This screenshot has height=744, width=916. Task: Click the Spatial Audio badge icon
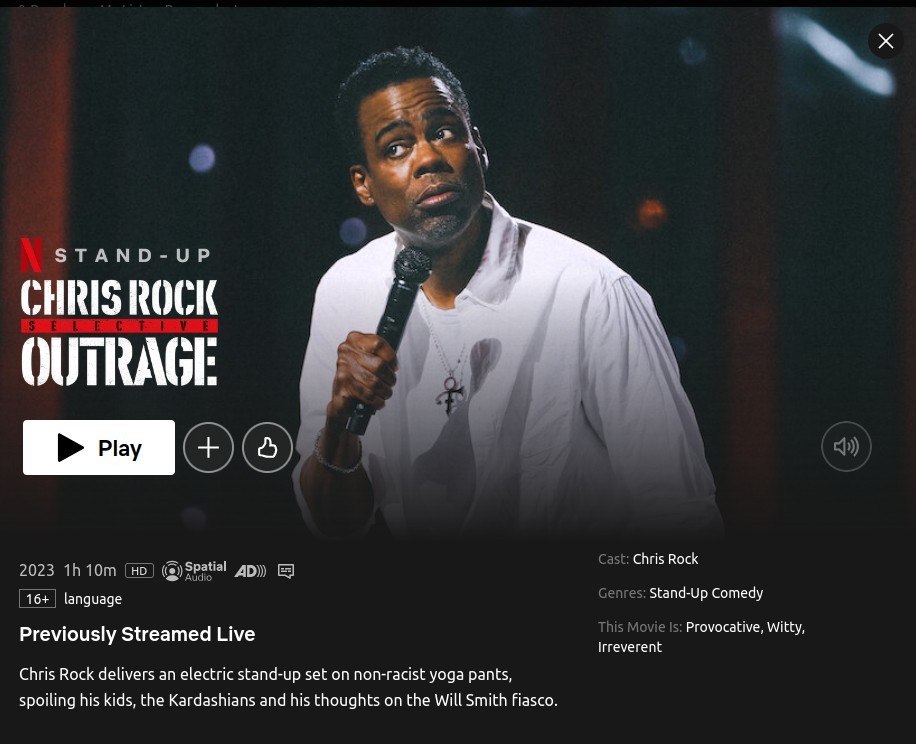coord(194,571)
